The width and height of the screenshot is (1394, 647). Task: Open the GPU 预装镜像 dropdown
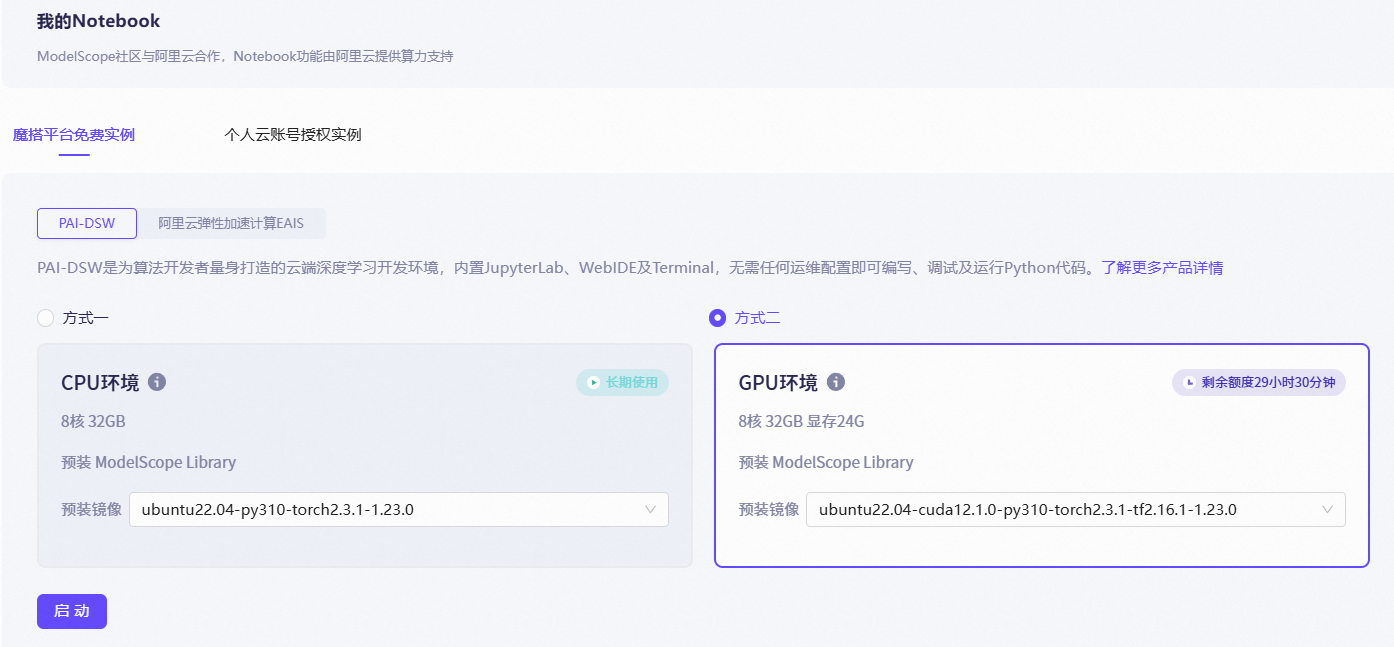point(1075,509)
